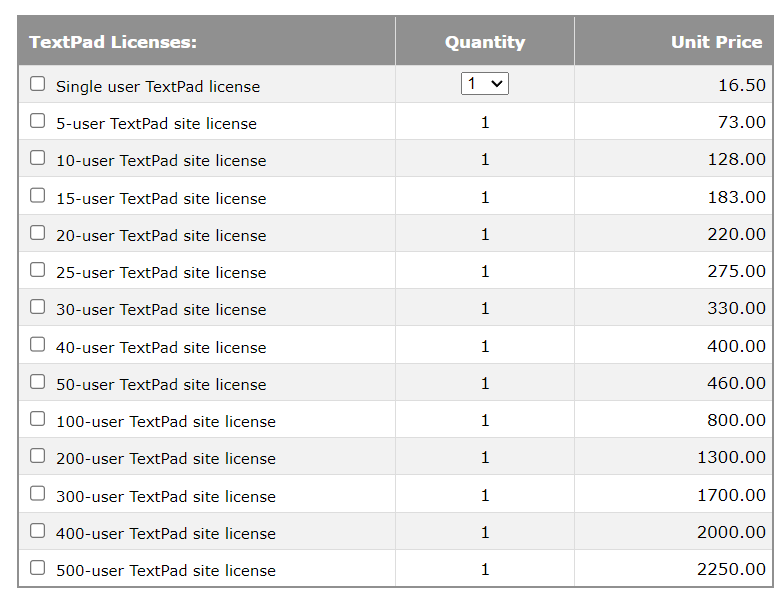Click the 2250.00 unit price cell
The width and height of the screenshot is (776, 602).
coord(731,569)
